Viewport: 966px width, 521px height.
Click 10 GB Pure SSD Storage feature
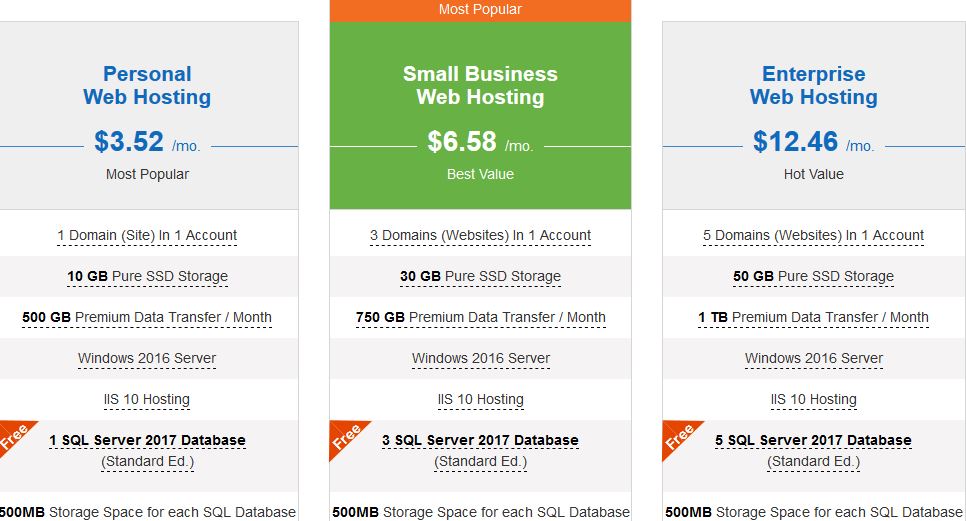coord(147,277)
